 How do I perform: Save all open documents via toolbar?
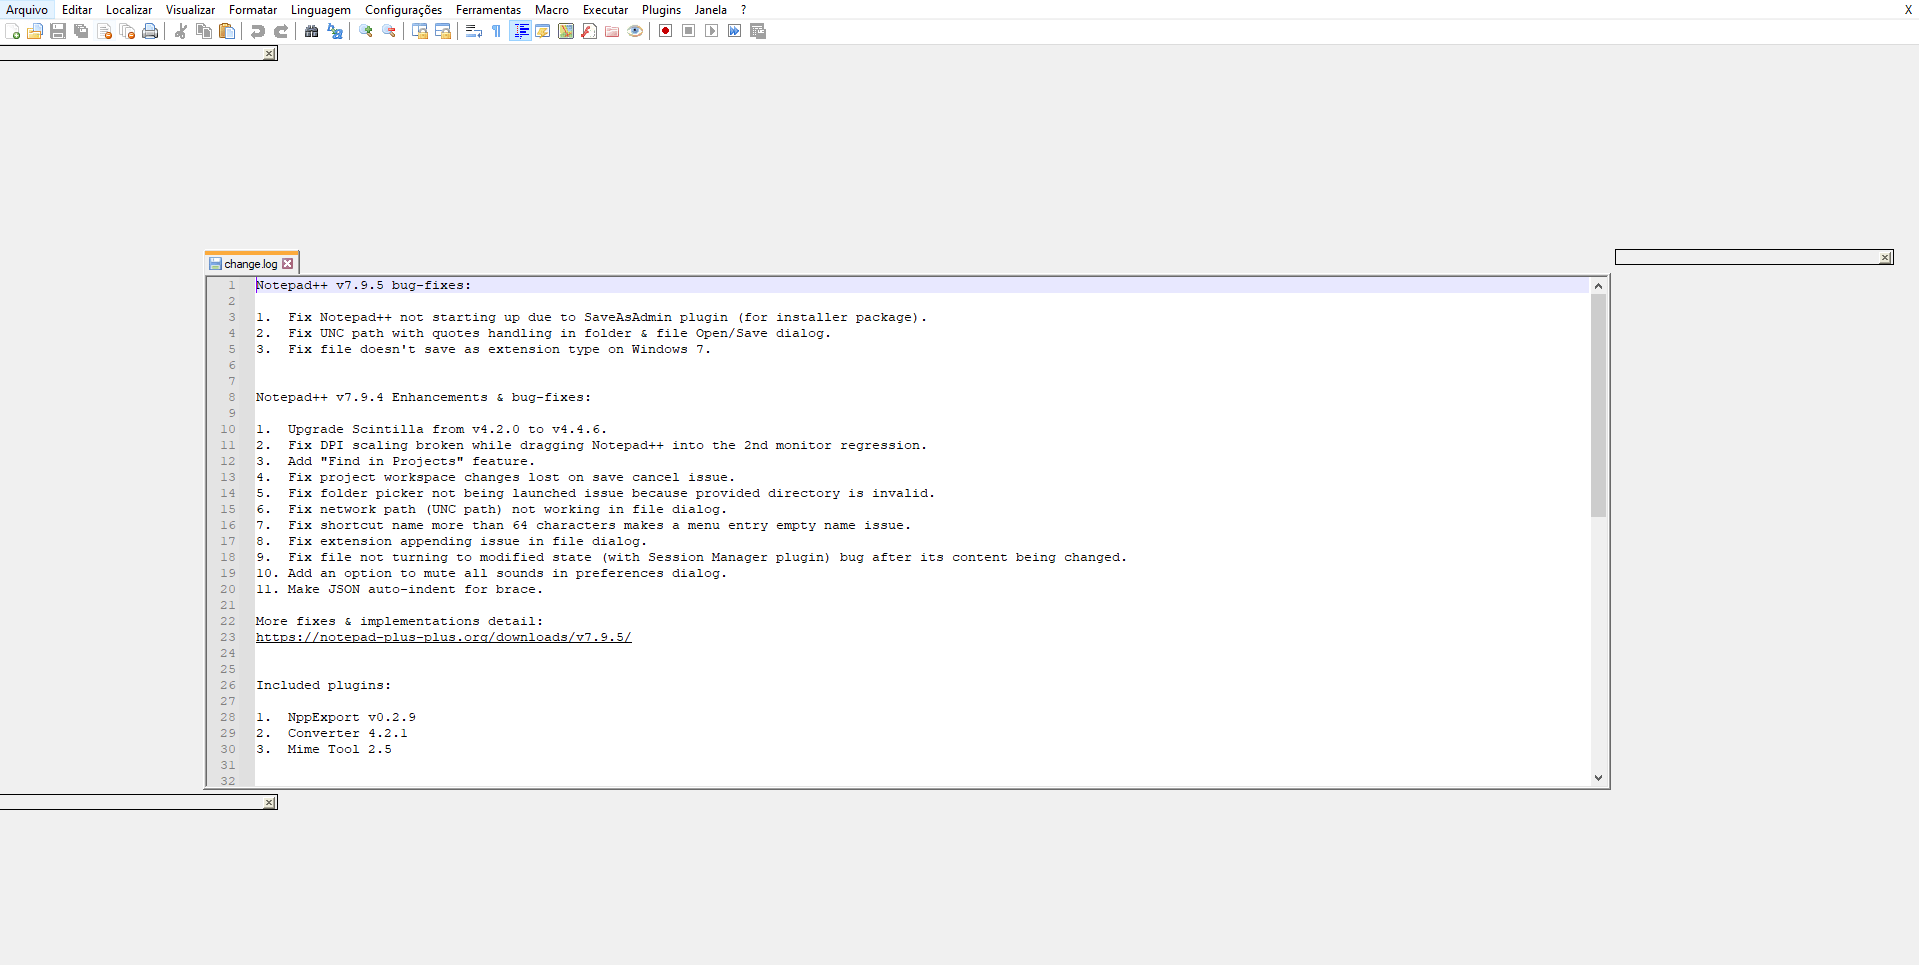[x=80, y=31]
